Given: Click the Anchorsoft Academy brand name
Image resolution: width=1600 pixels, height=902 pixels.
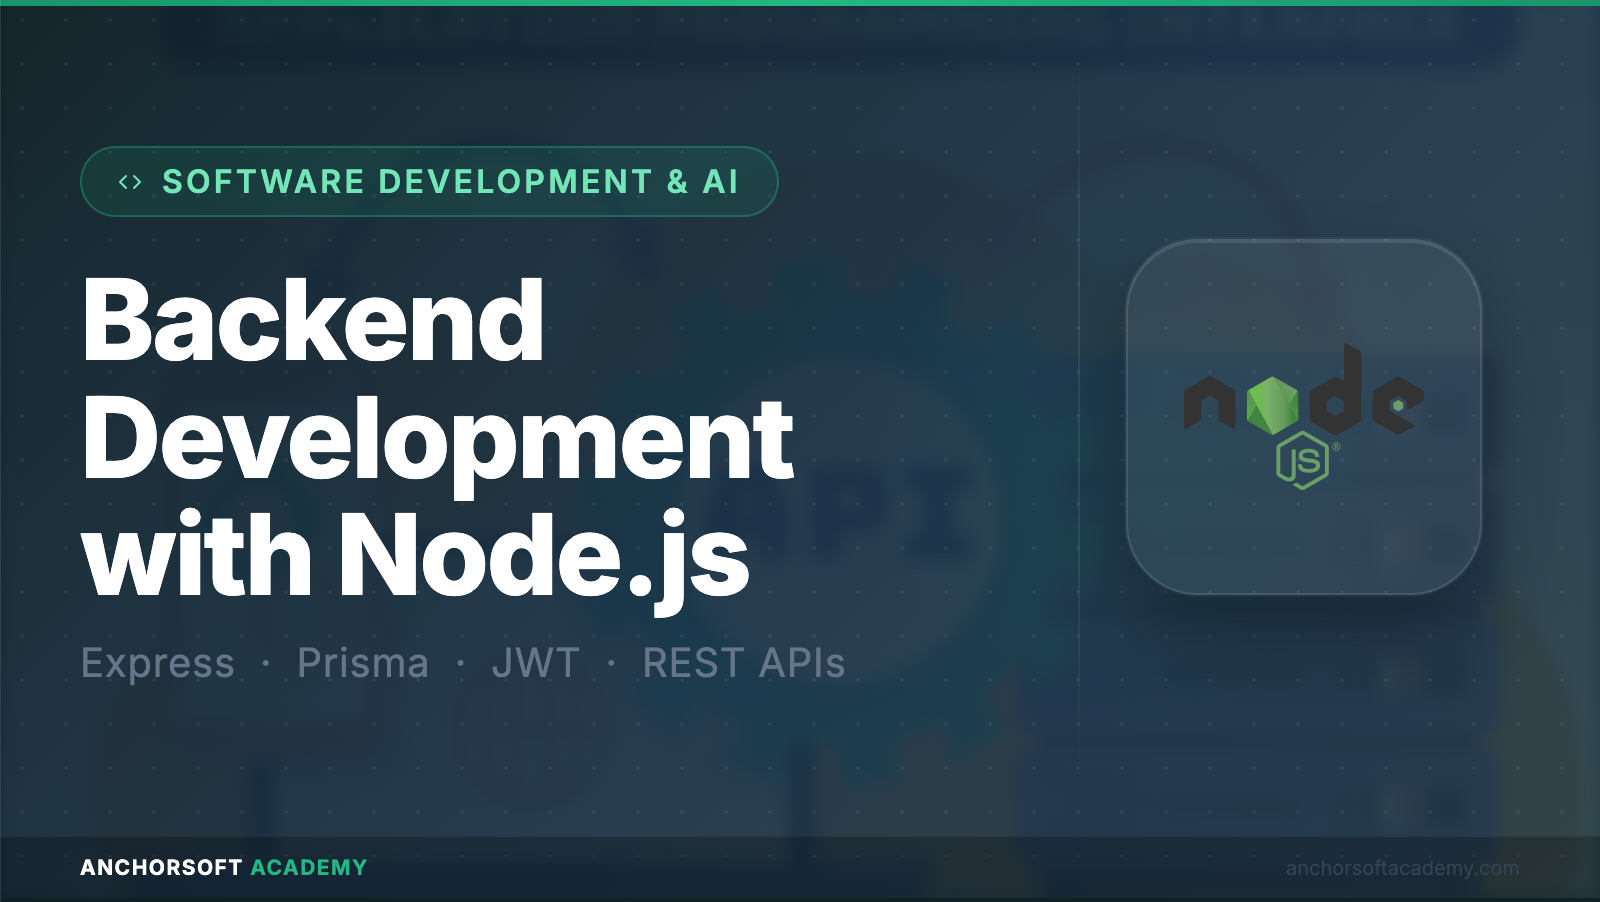Looking at the screenshot, I should click(x=224, y=867).
